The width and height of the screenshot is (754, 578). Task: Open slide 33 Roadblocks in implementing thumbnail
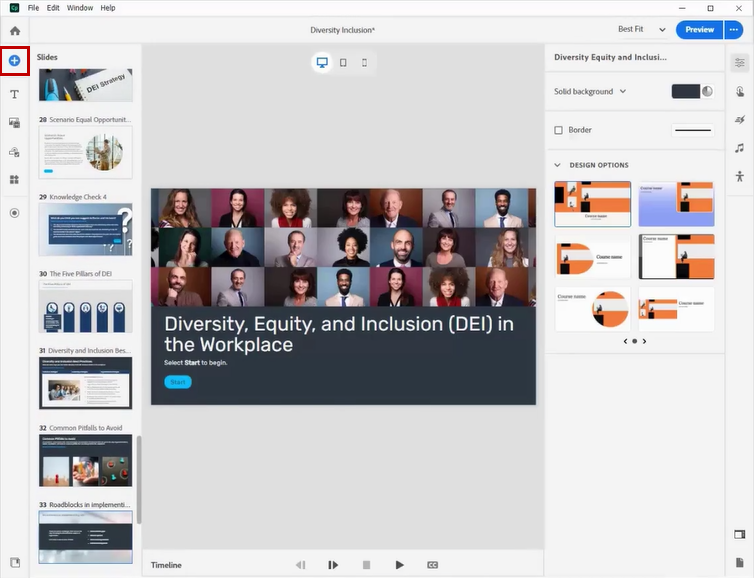tap(86, 537)
